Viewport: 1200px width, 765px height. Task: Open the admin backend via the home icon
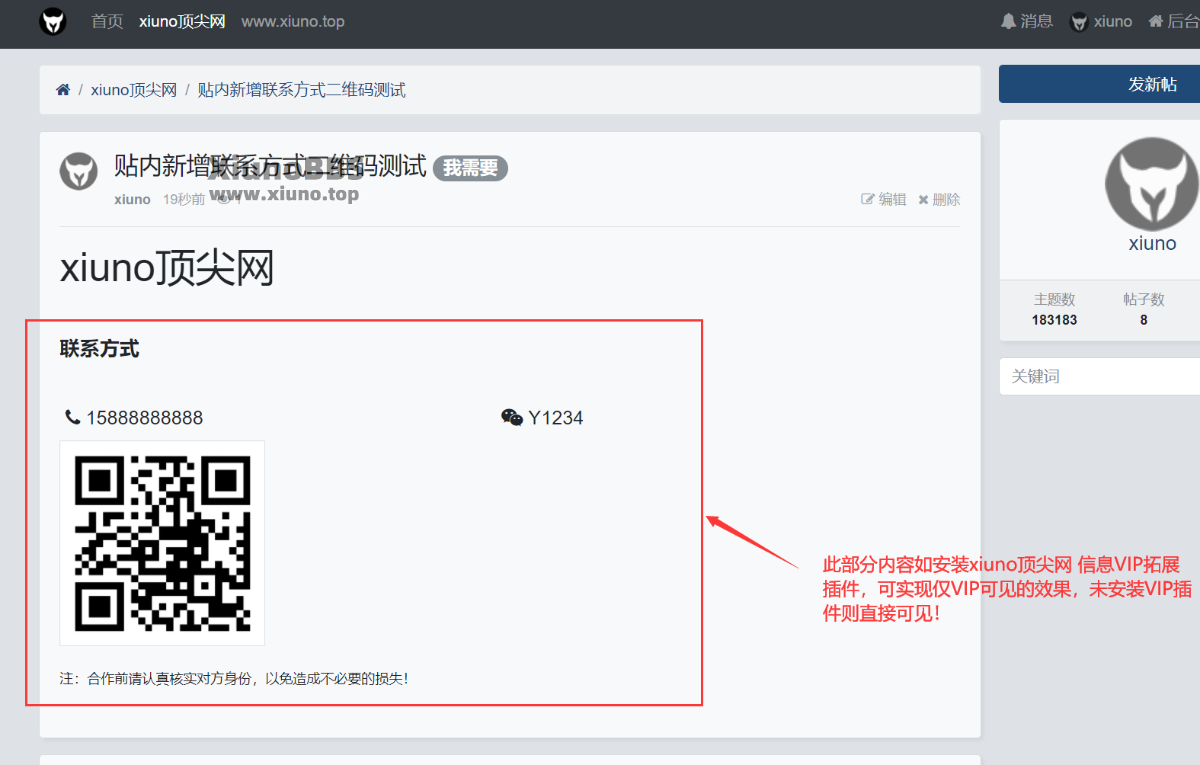[1155, 21]
